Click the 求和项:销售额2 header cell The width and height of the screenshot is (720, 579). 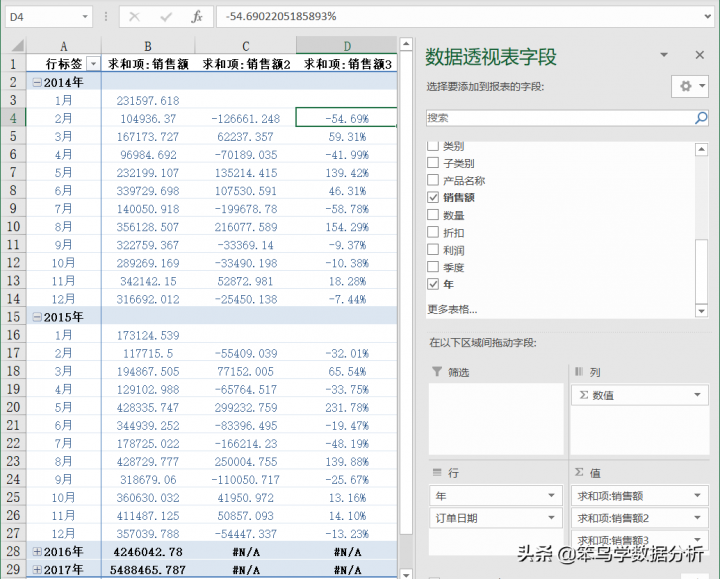[246, 64]
